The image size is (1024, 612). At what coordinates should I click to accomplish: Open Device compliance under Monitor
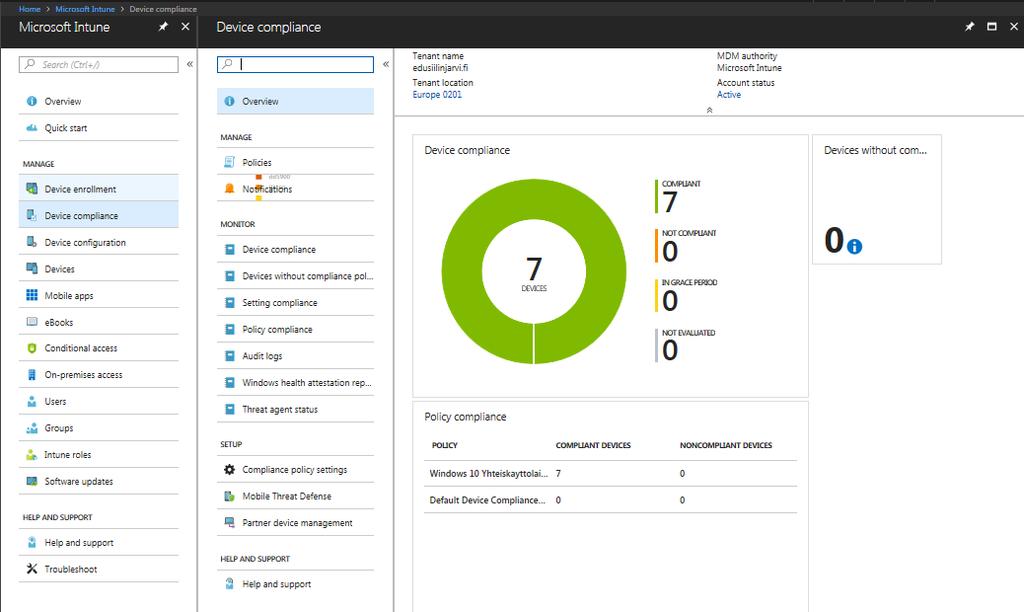[295, 250]
